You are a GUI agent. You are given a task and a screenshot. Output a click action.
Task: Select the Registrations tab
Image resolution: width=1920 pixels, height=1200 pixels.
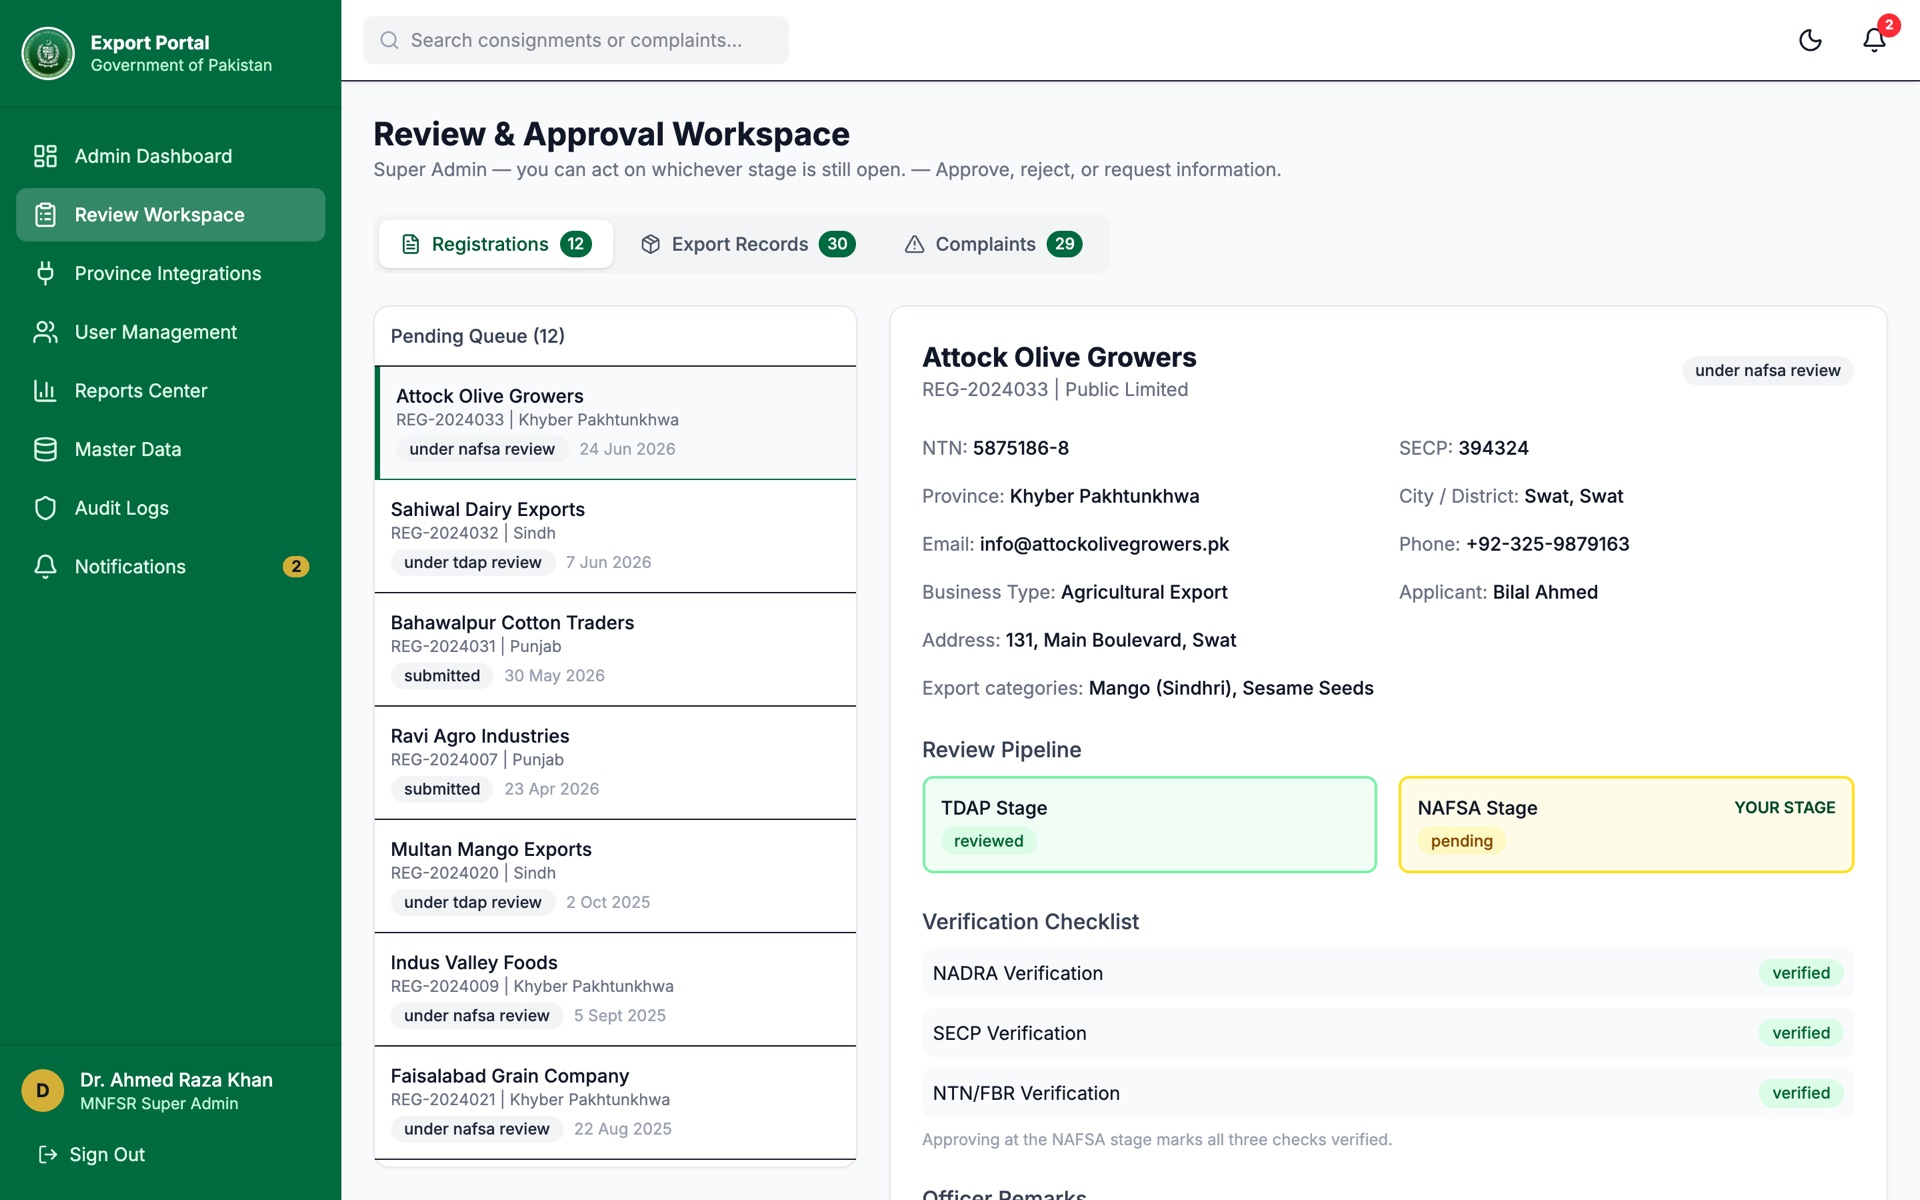pos(496,244)
